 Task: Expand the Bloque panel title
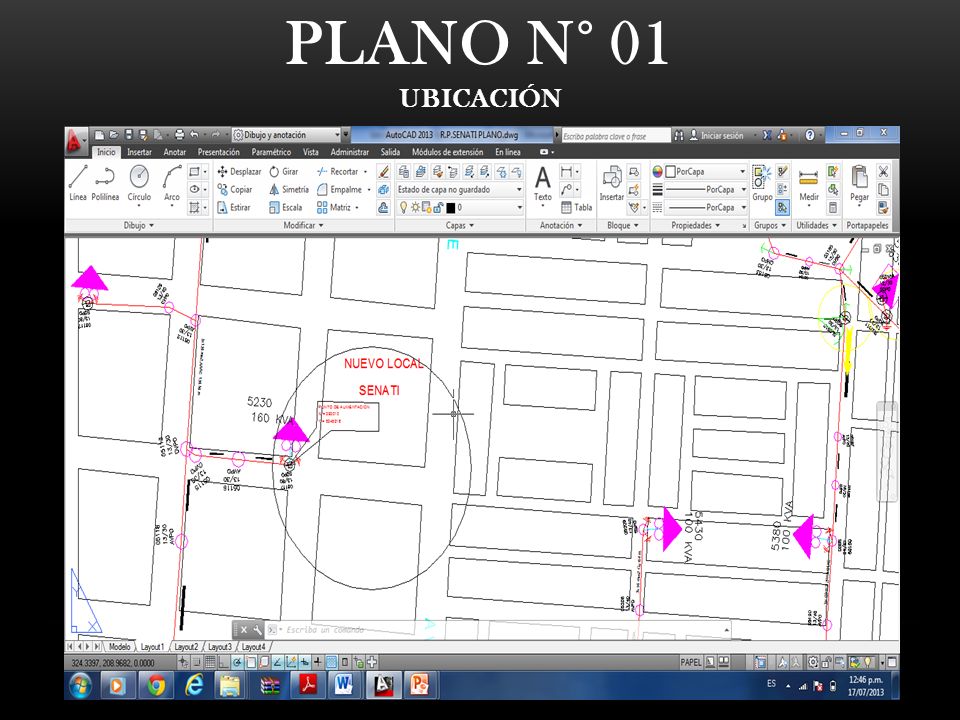click(623, 225)
